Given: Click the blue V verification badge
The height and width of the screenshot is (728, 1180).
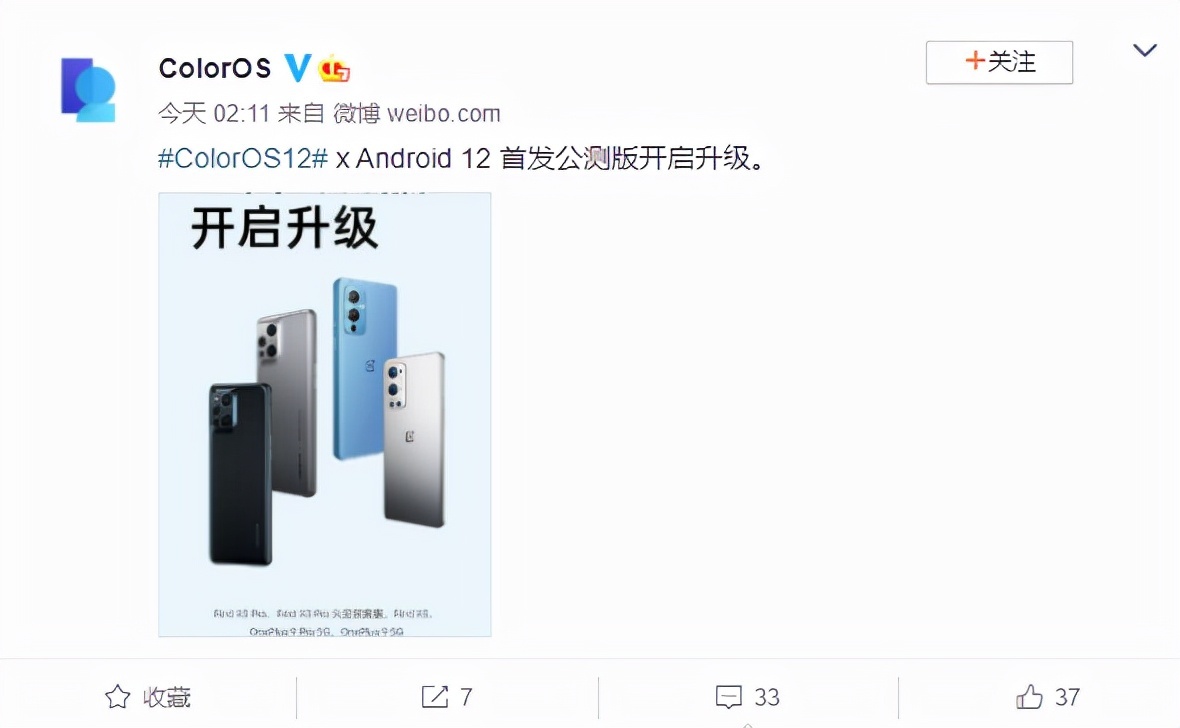Looking at the screenshot, I should [x=298, y=68].
